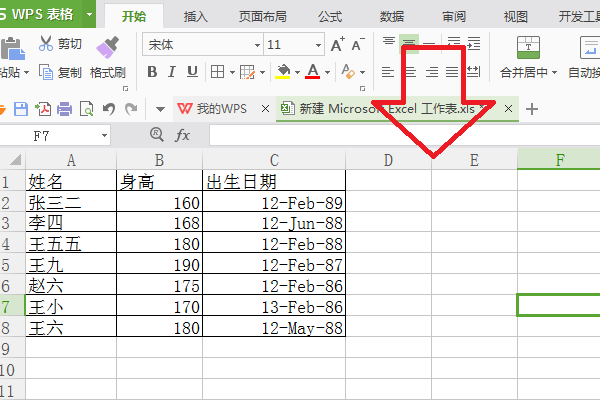Viewport: 600px width, 400px height.
Task: Click the Paste clipboard icon
Action: tap(13, 49)
